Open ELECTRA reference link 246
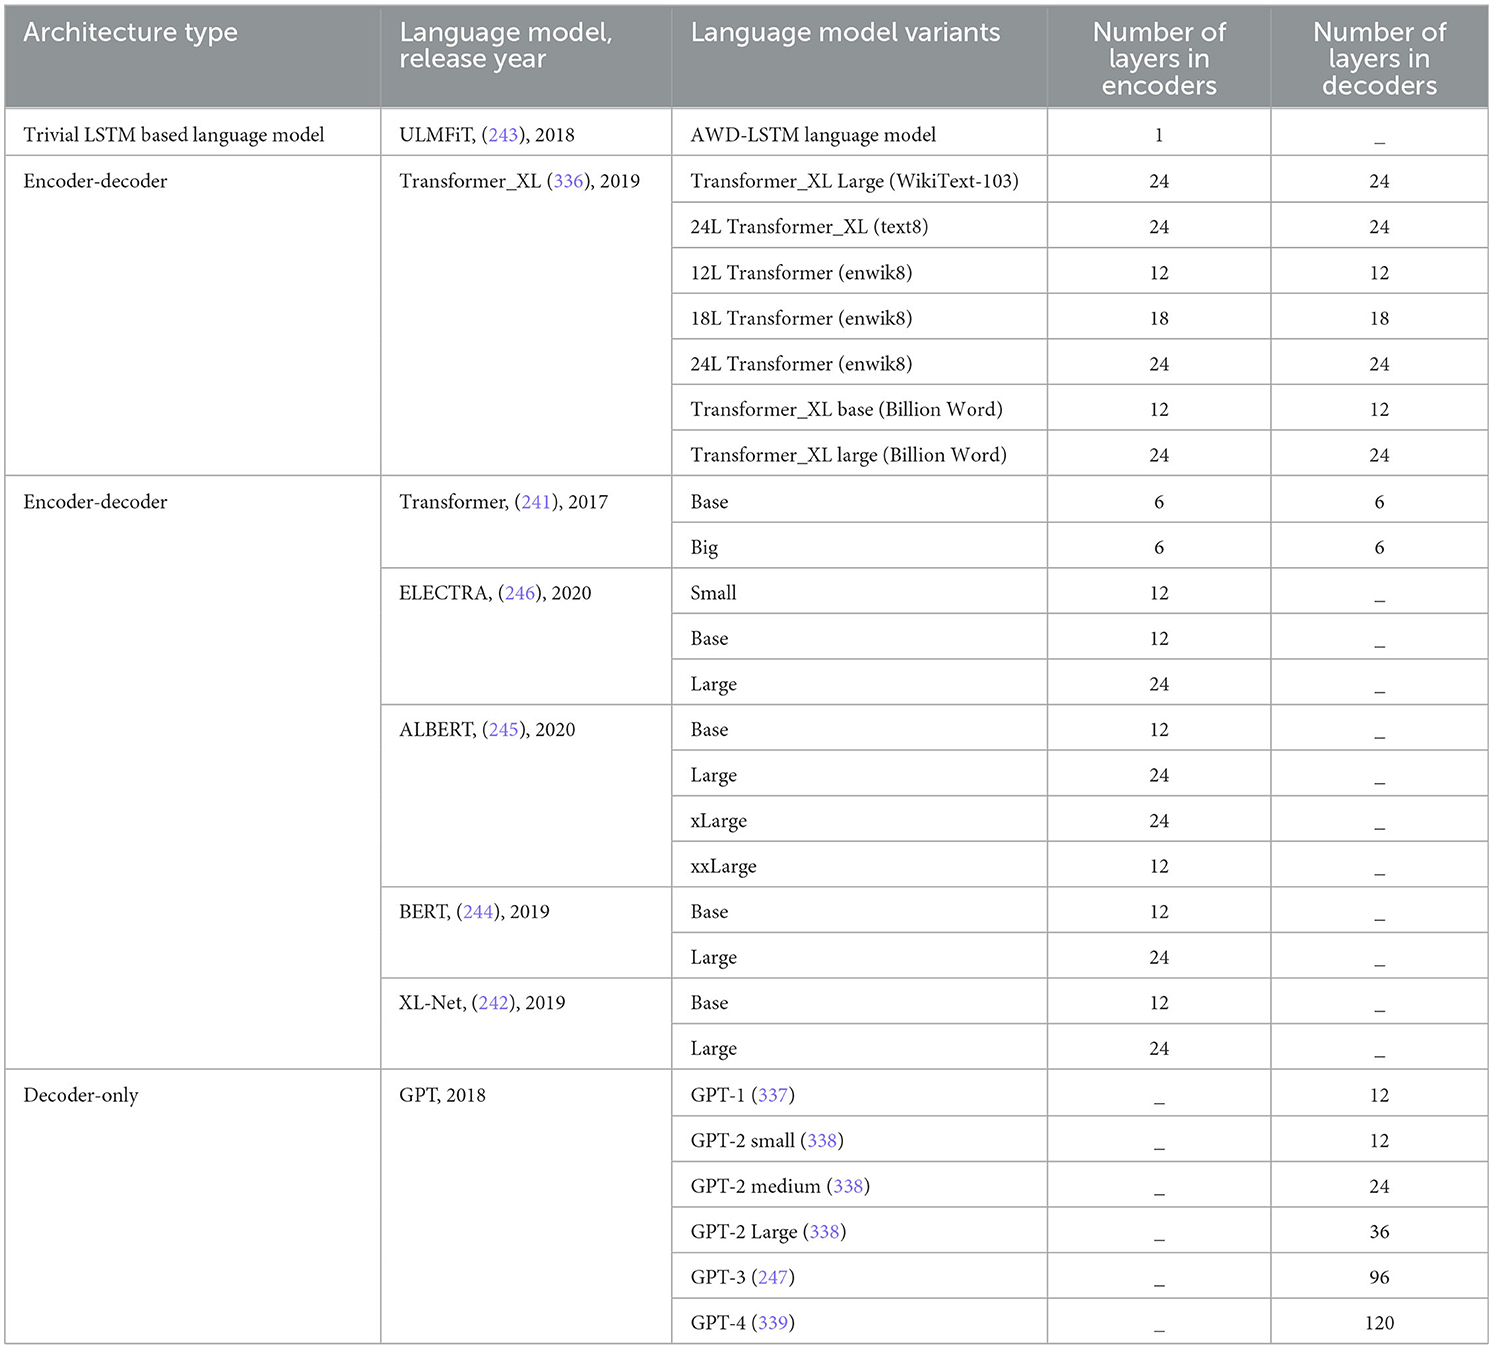 pyautogui.click(x=520, y=593)
